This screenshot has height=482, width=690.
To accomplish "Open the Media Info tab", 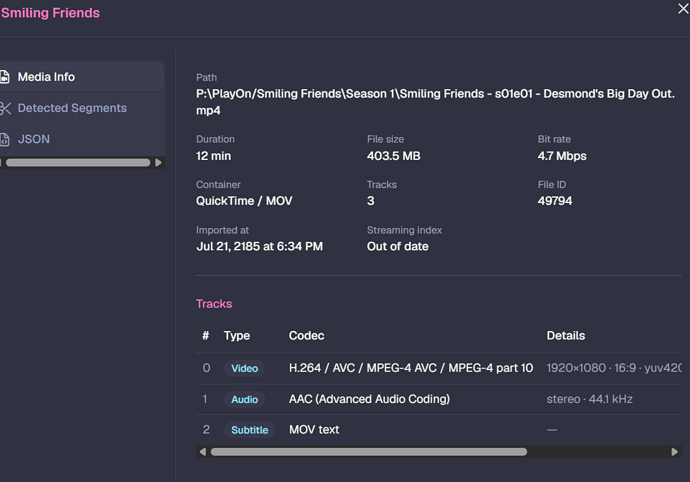I will click(81, 77).
